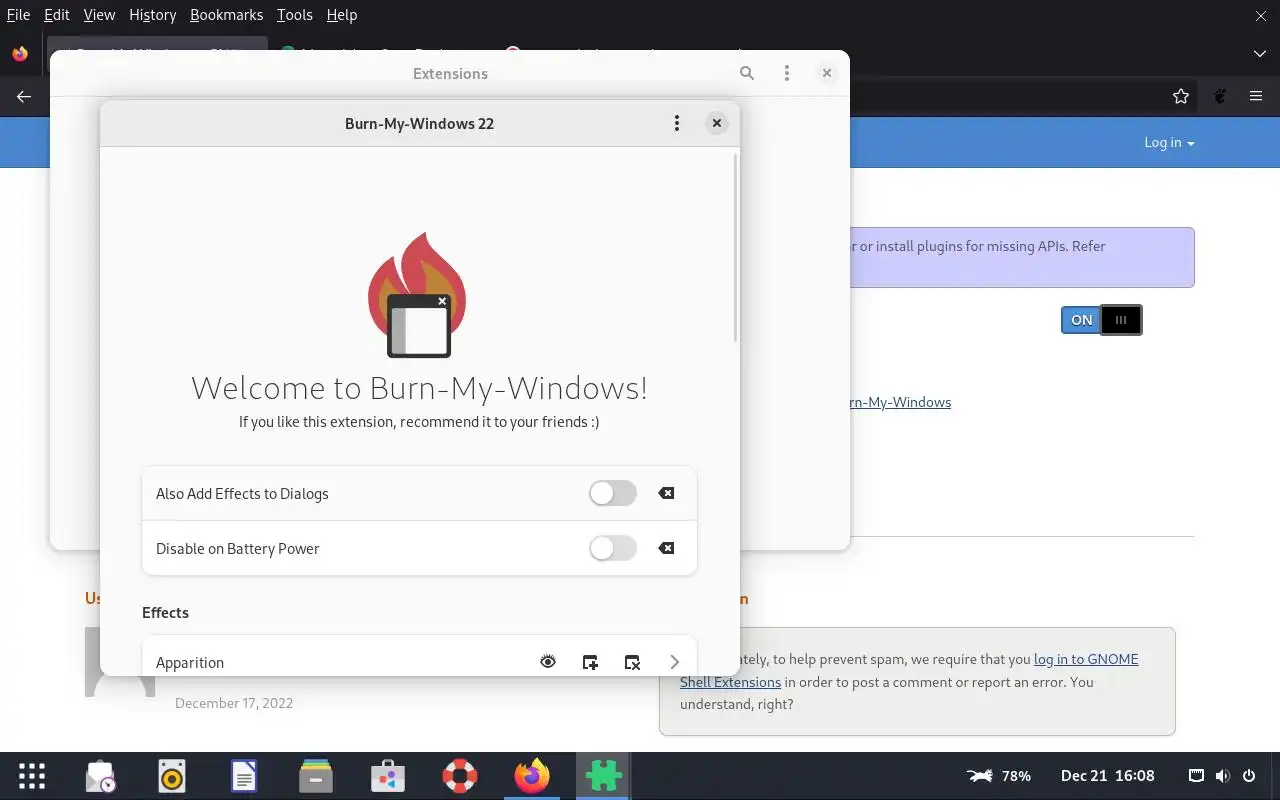Click the 'Effects' section heading
The image size is (1280, 800).
[x=165, y=612]
